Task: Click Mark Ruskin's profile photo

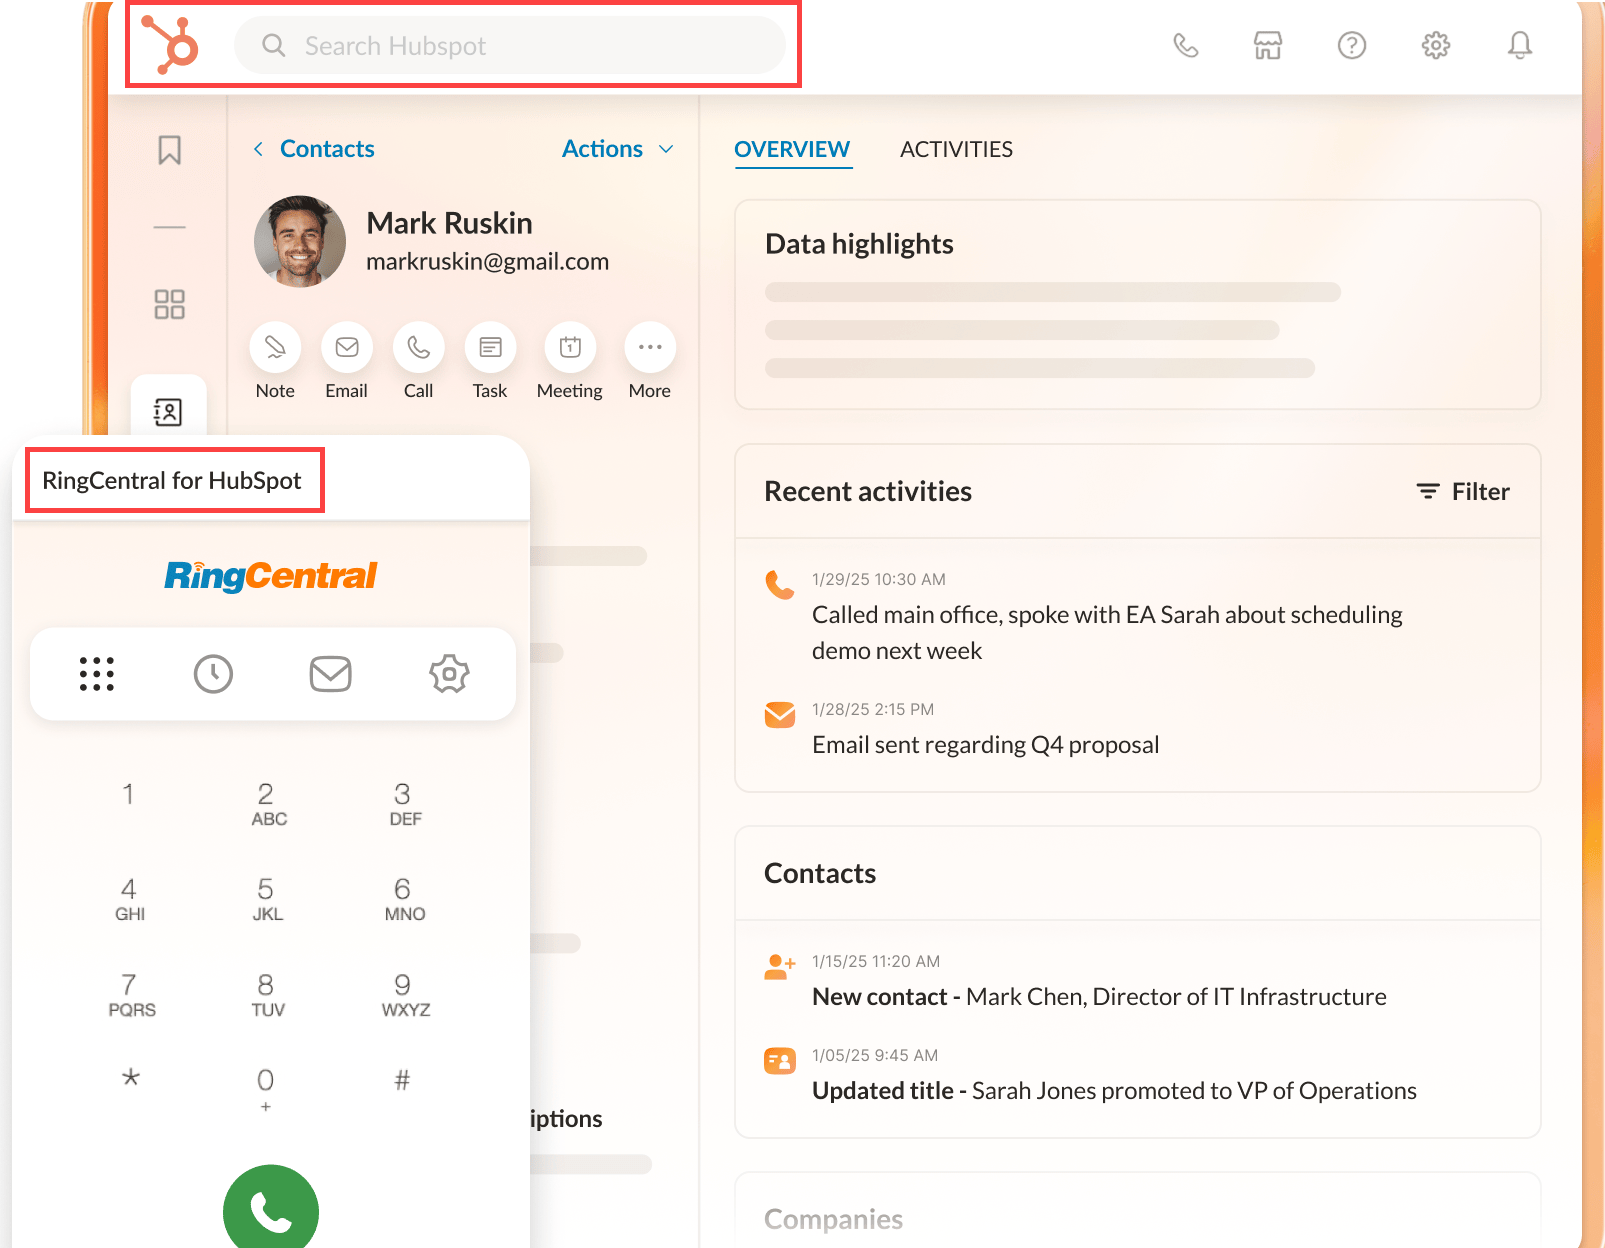Action: 300,241
